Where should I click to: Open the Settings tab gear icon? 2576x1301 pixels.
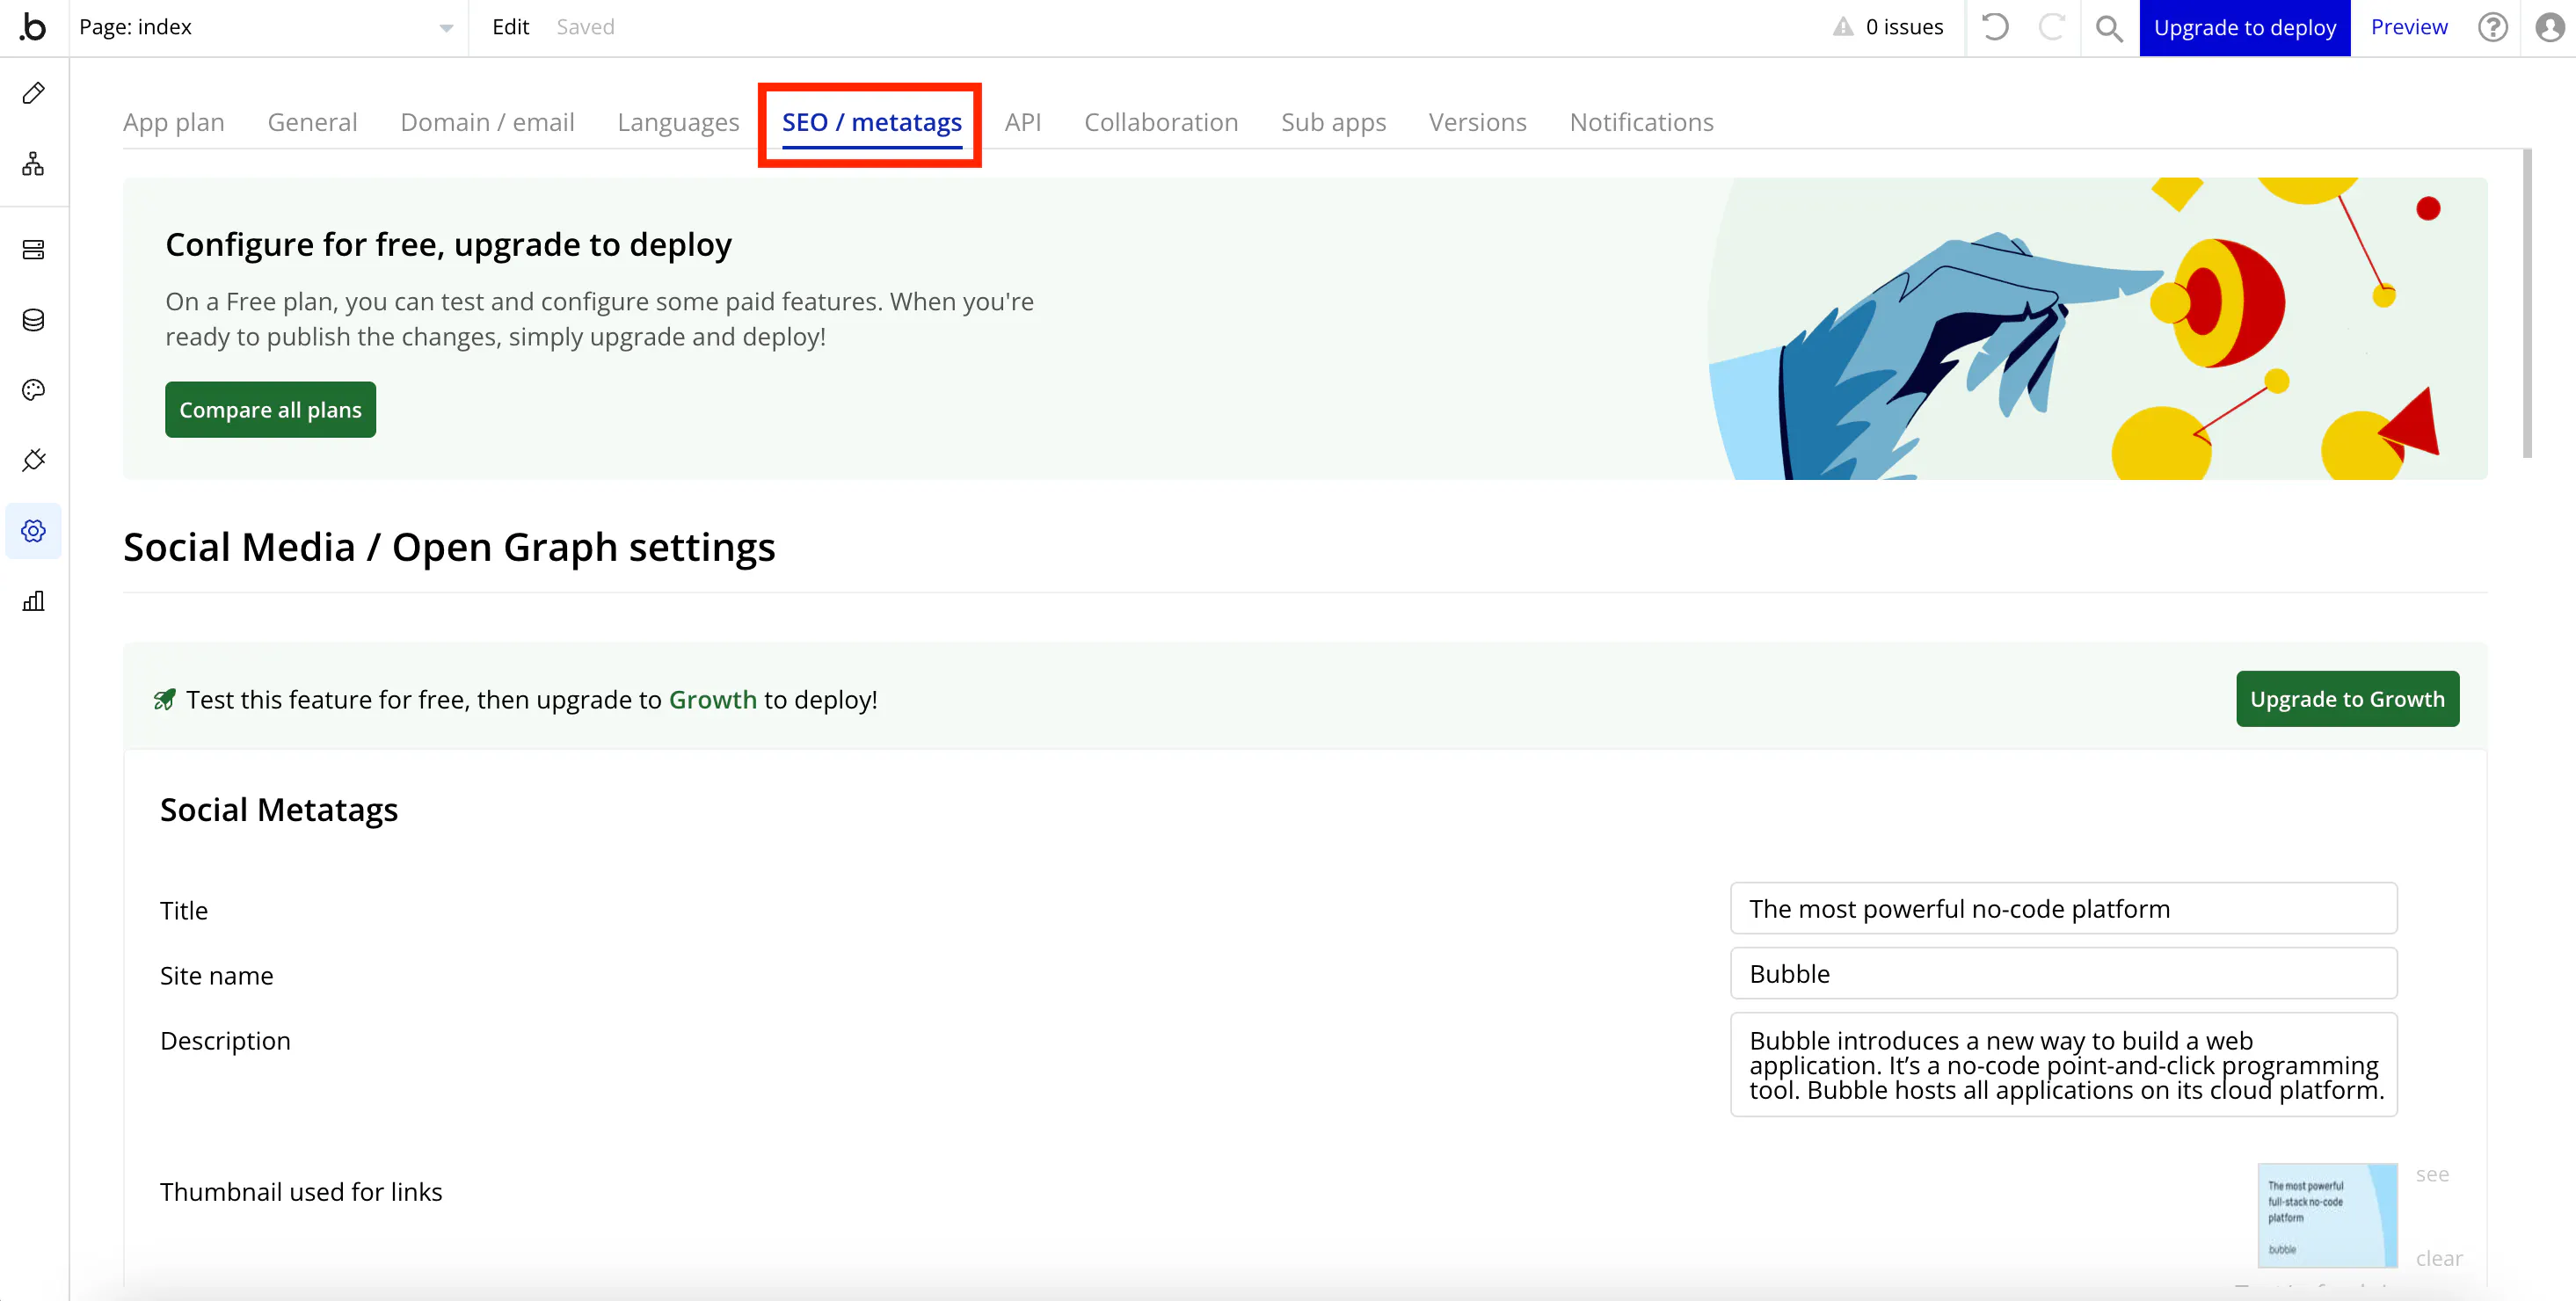click(x=33, y=531)
